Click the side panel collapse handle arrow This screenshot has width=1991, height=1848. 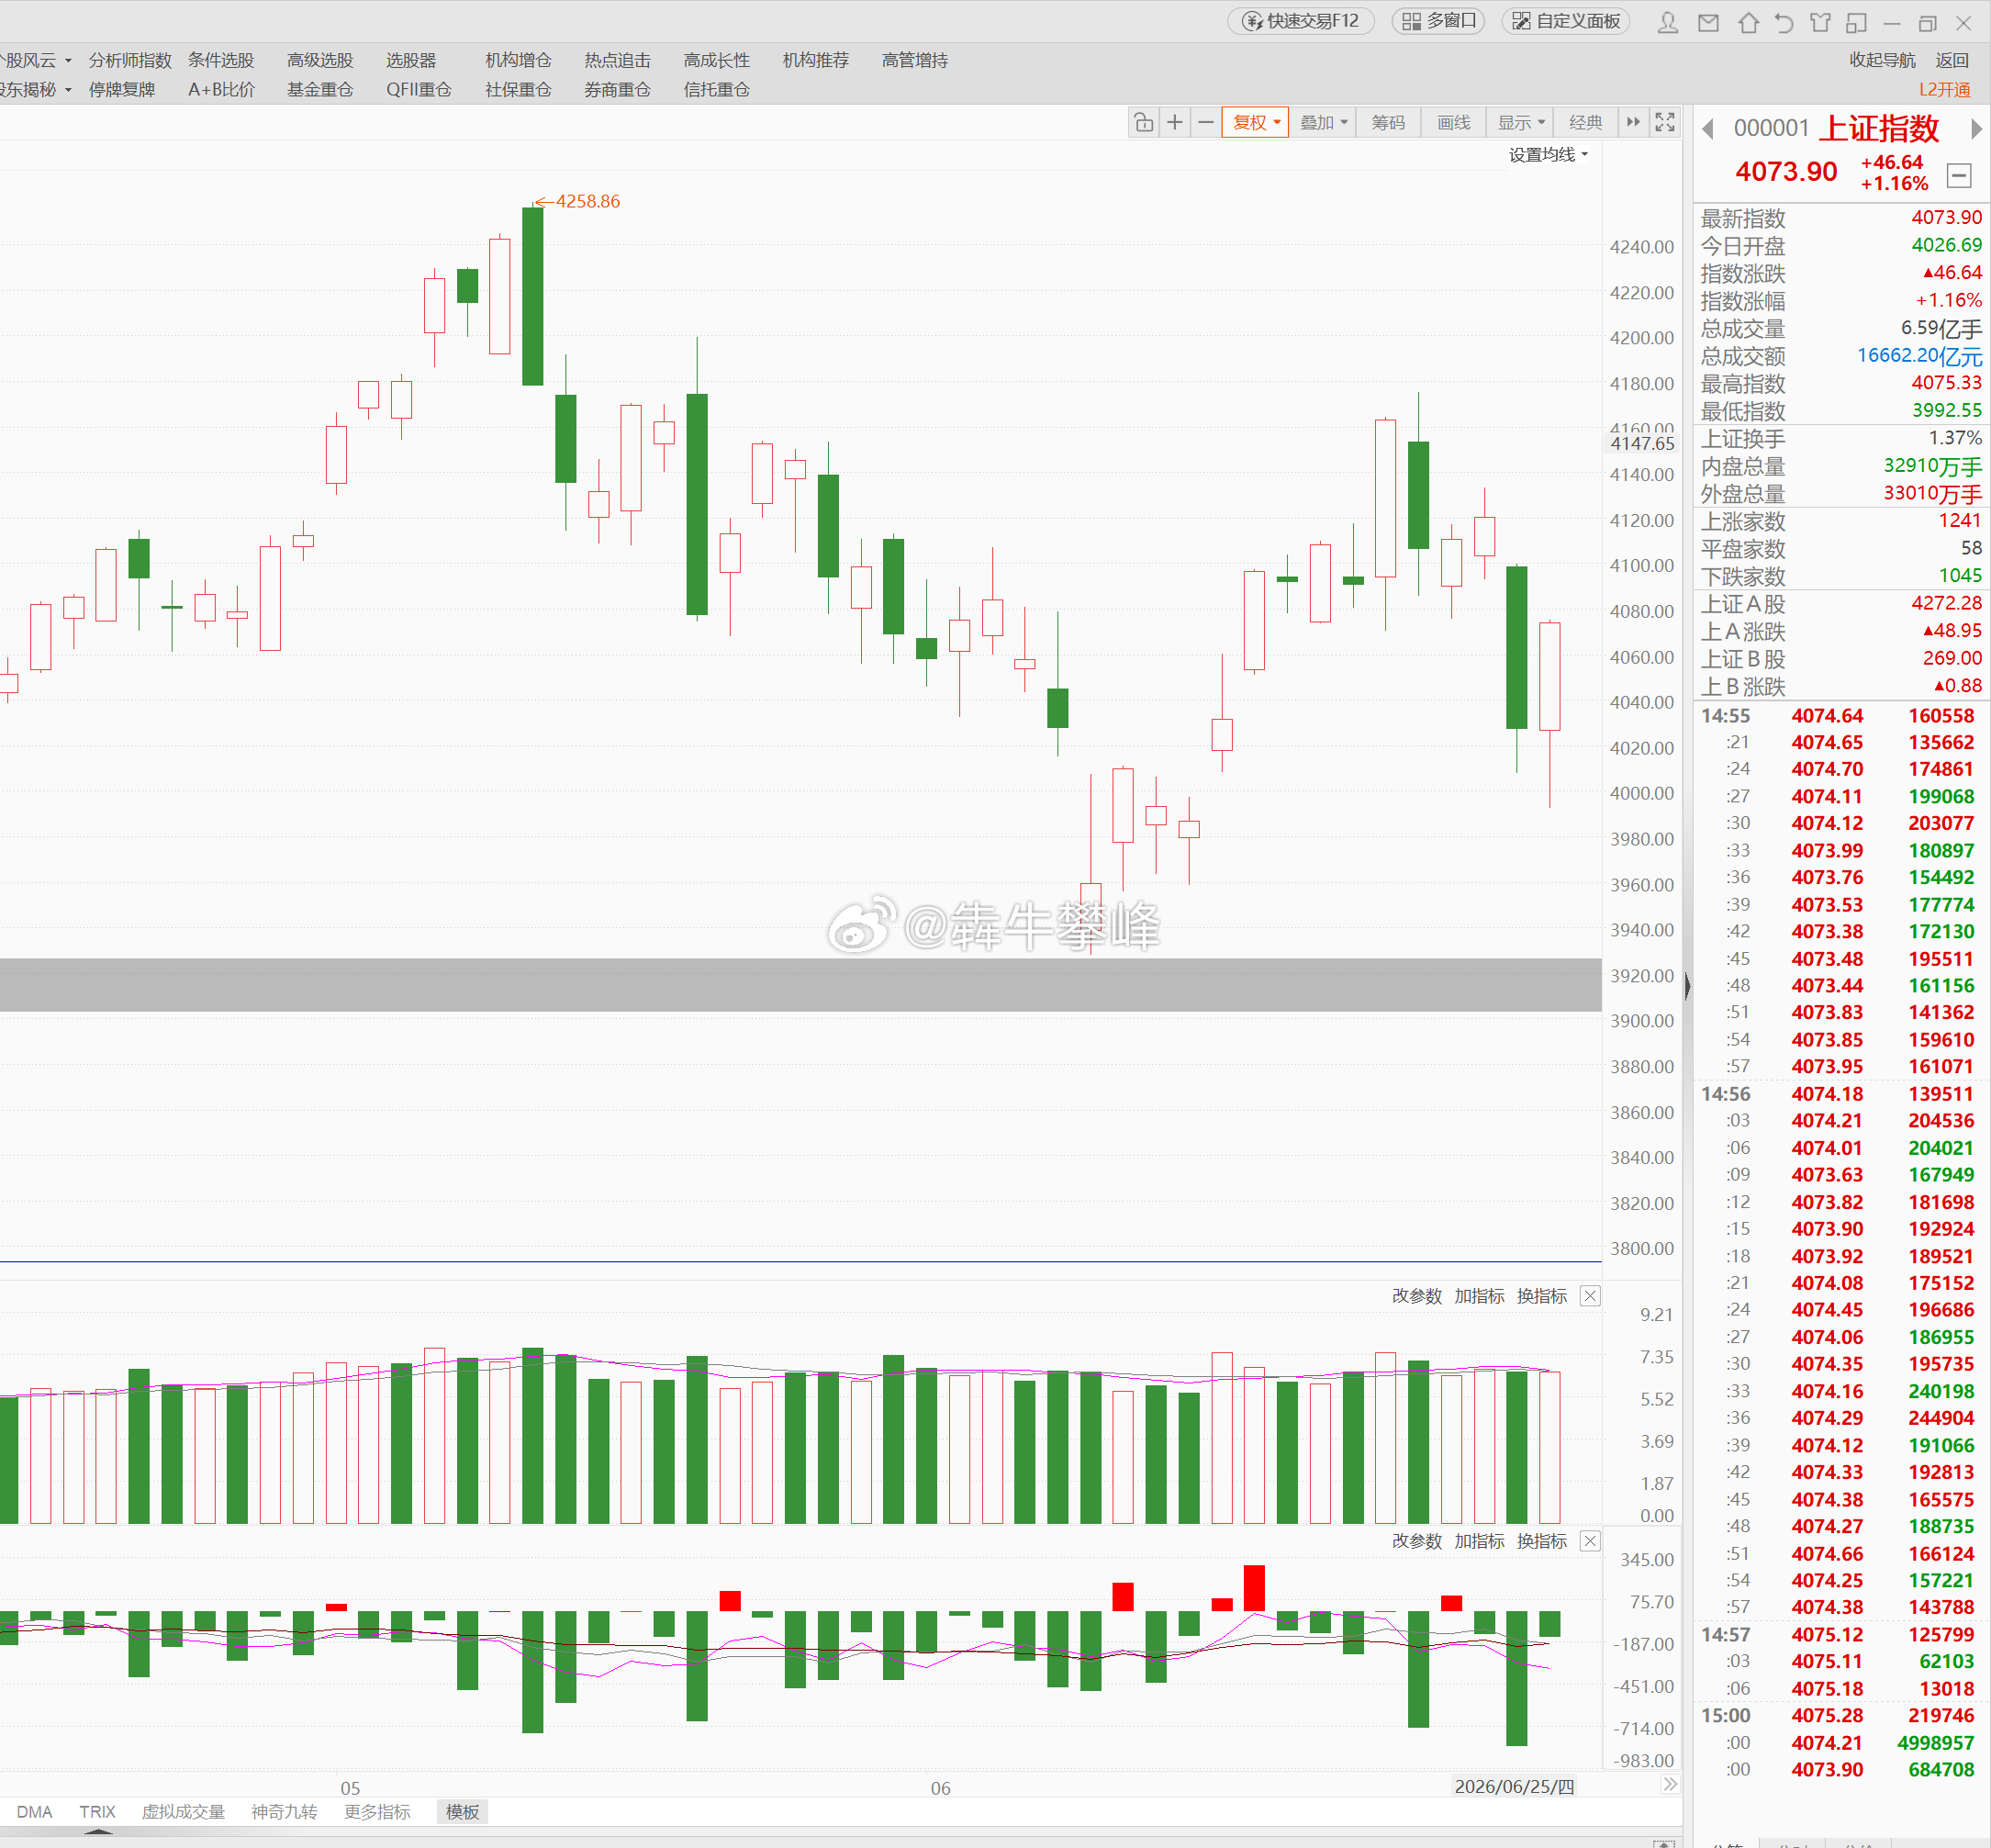pyautogui.click(x=1687, y=985)
